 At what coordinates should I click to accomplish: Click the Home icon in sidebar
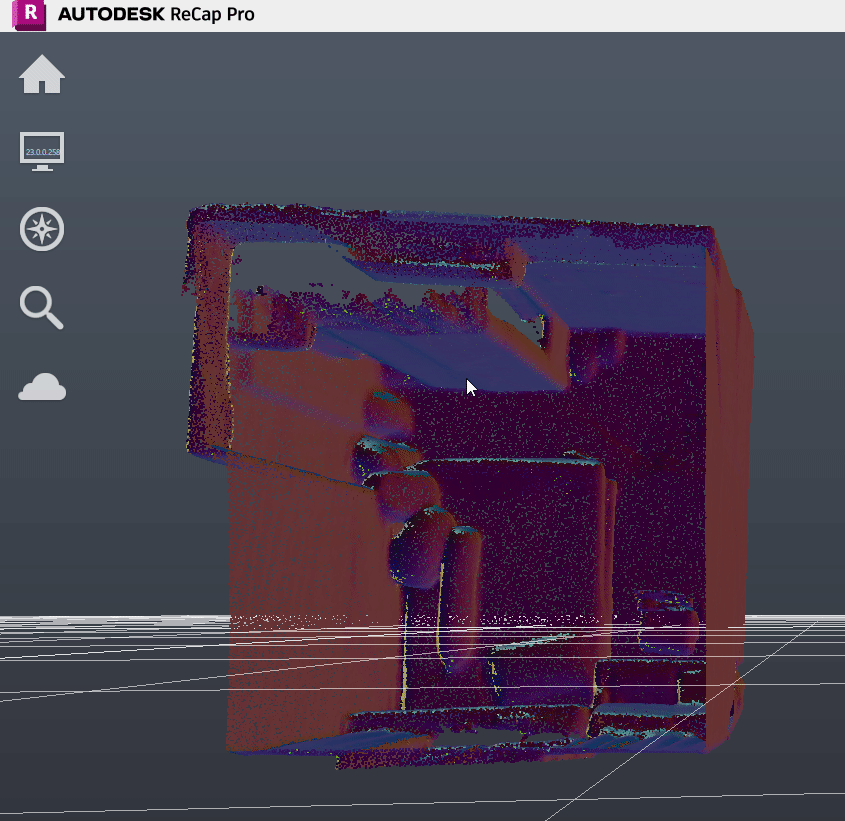click(42, 75)
